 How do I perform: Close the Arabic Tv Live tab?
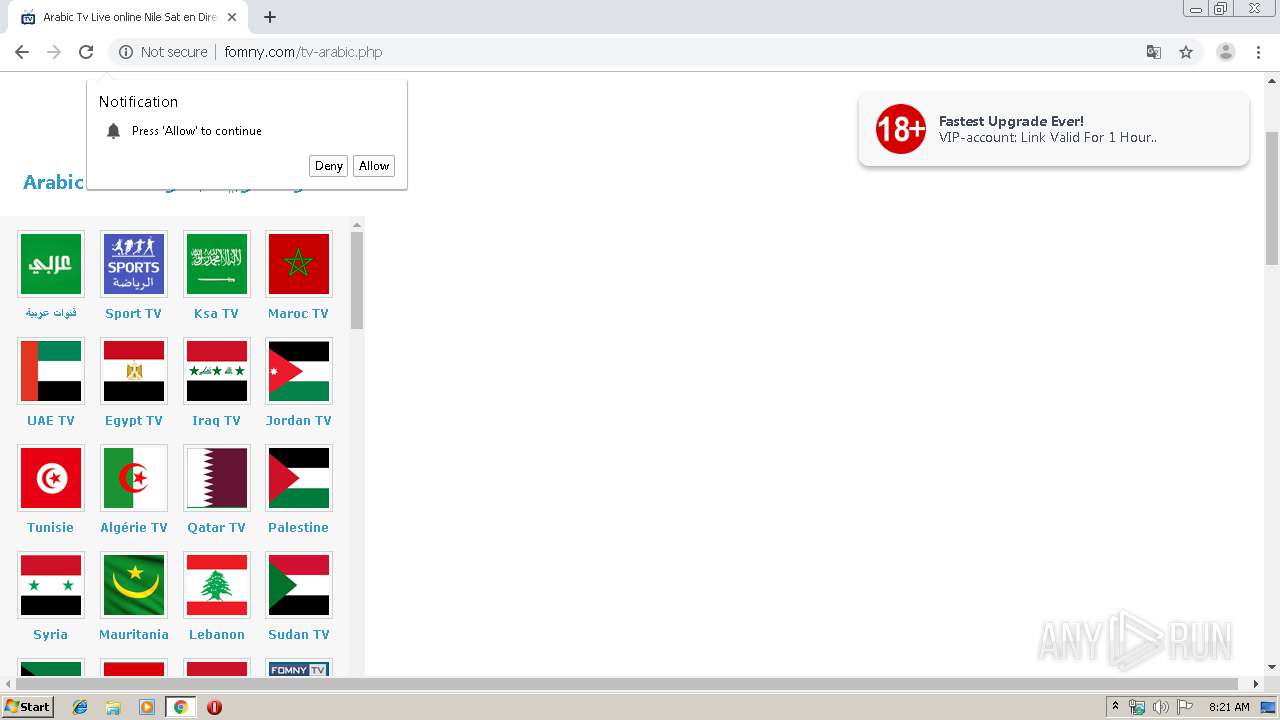[x=232, y=17]
